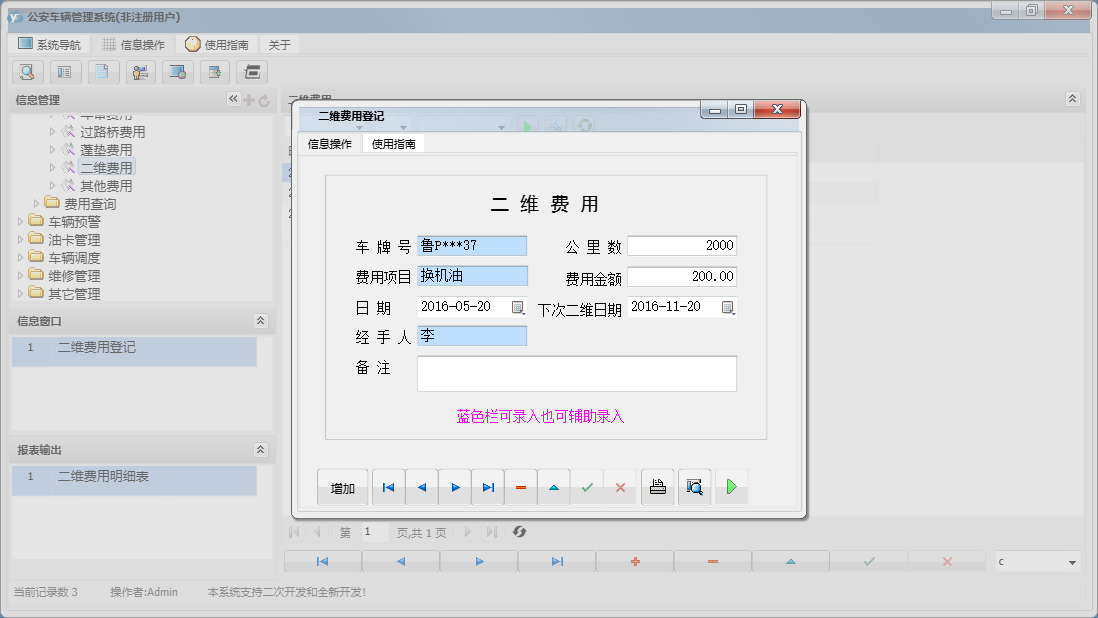Image resolution: width=1098 pixels, height=618 pixels.
Task: Cancel changes with the red X icon
Action: tap(621, 487)
